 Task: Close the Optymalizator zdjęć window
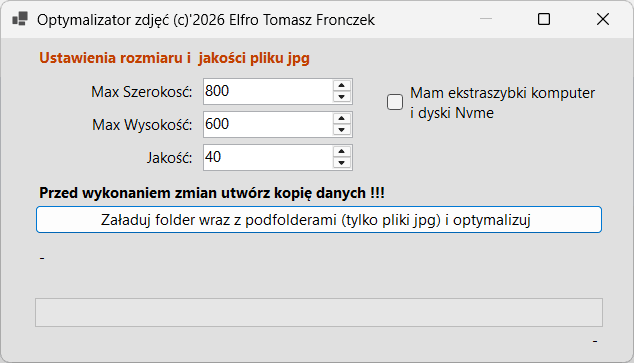[602, 19]
